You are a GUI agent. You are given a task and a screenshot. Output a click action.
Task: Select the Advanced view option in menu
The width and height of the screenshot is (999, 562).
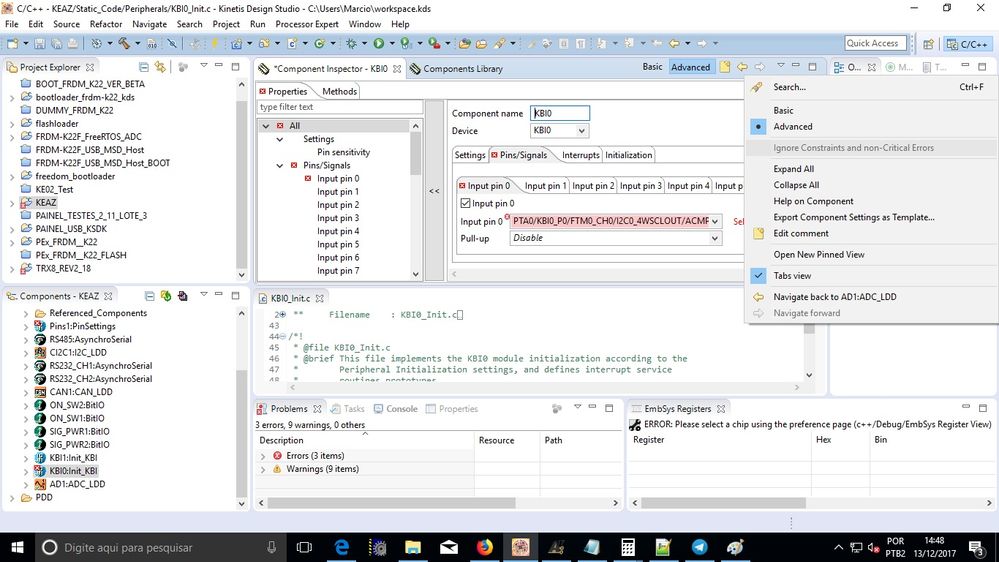click(792, 127)
